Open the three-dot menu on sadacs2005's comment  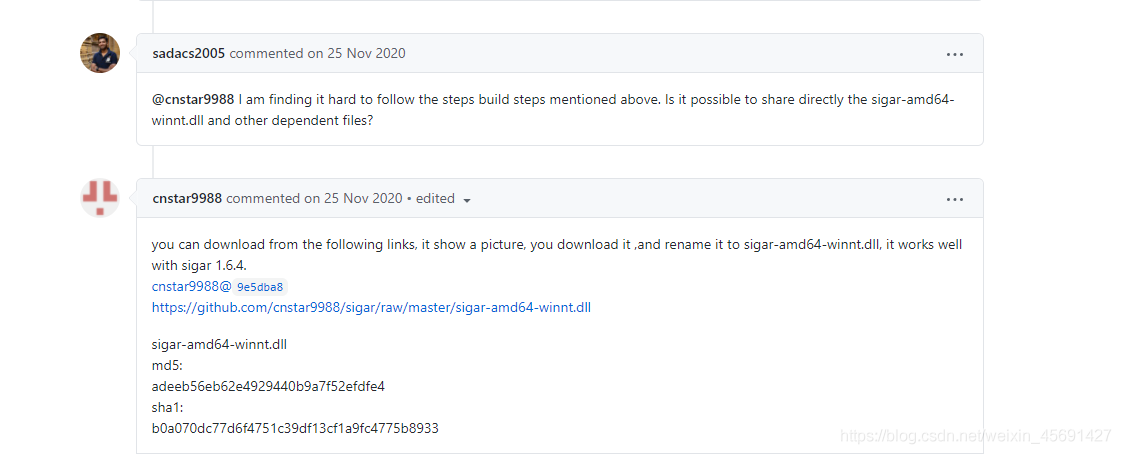click(954, 54)
